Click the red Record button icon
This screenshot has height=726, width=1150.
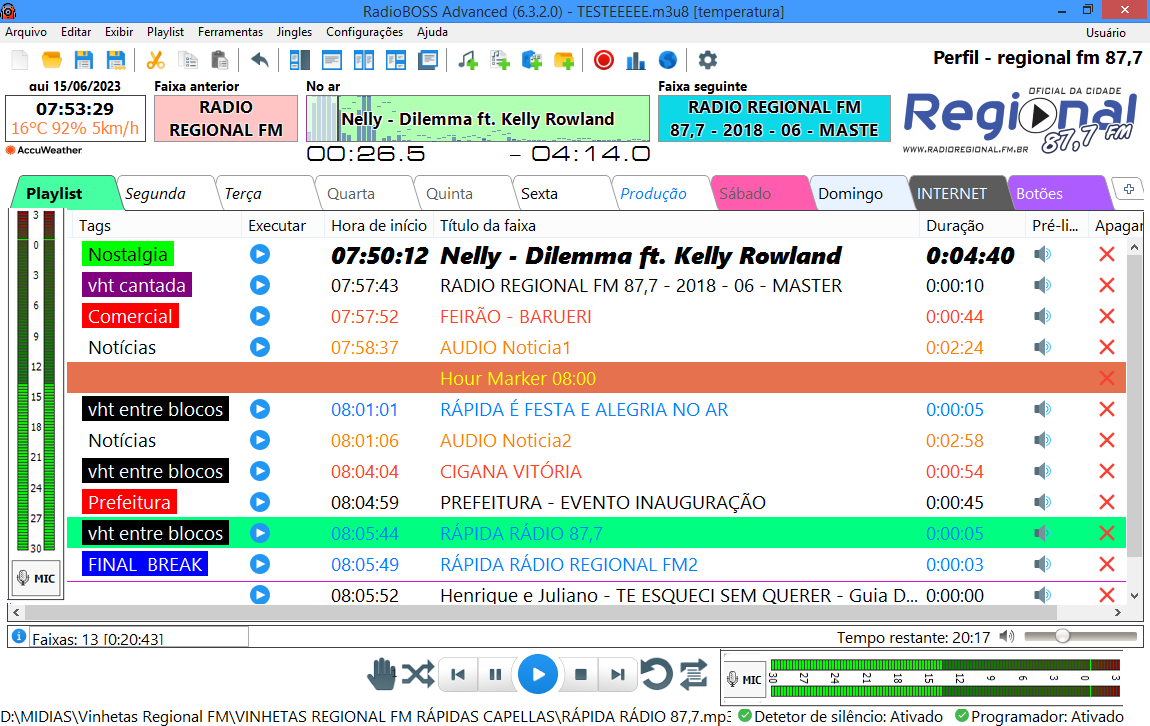(604, 60)
